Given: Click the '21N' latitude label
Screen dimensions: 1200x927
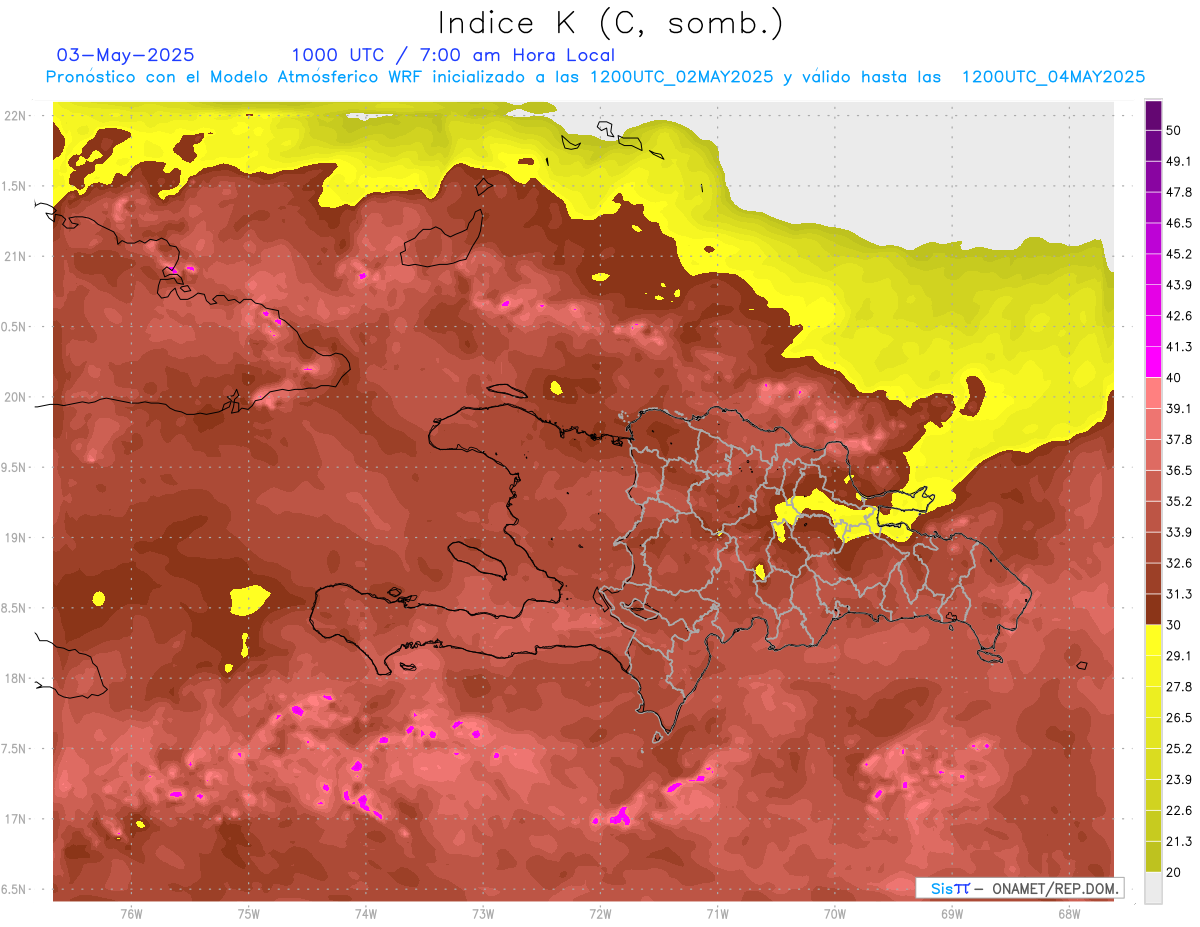Looking at the screenshot, I should (15, 256).
